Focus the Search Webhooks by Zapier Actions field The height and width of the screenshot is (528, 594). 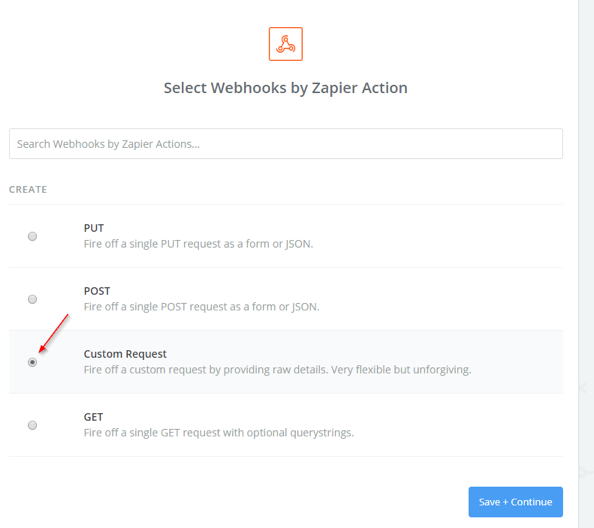point(286,144)
